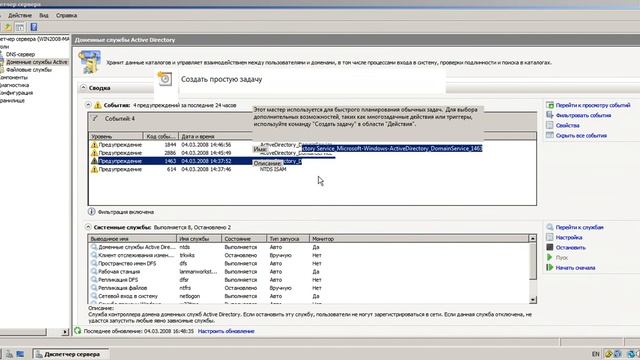Sort services by Состояние column
Image resolution: width=640 pixels, height=360 pixels.
[244, 238]
